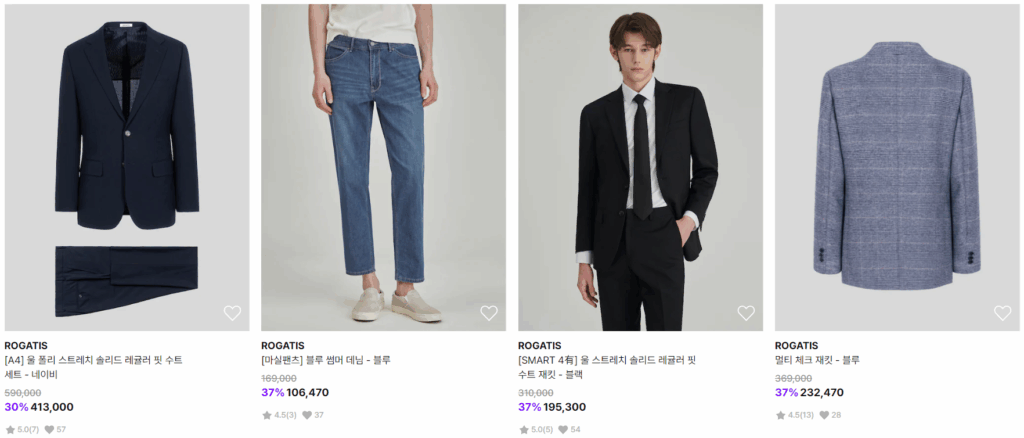Favorite the black SMART suit jacket
Screen dimensions: 1024x438
[x=746, y=313]
